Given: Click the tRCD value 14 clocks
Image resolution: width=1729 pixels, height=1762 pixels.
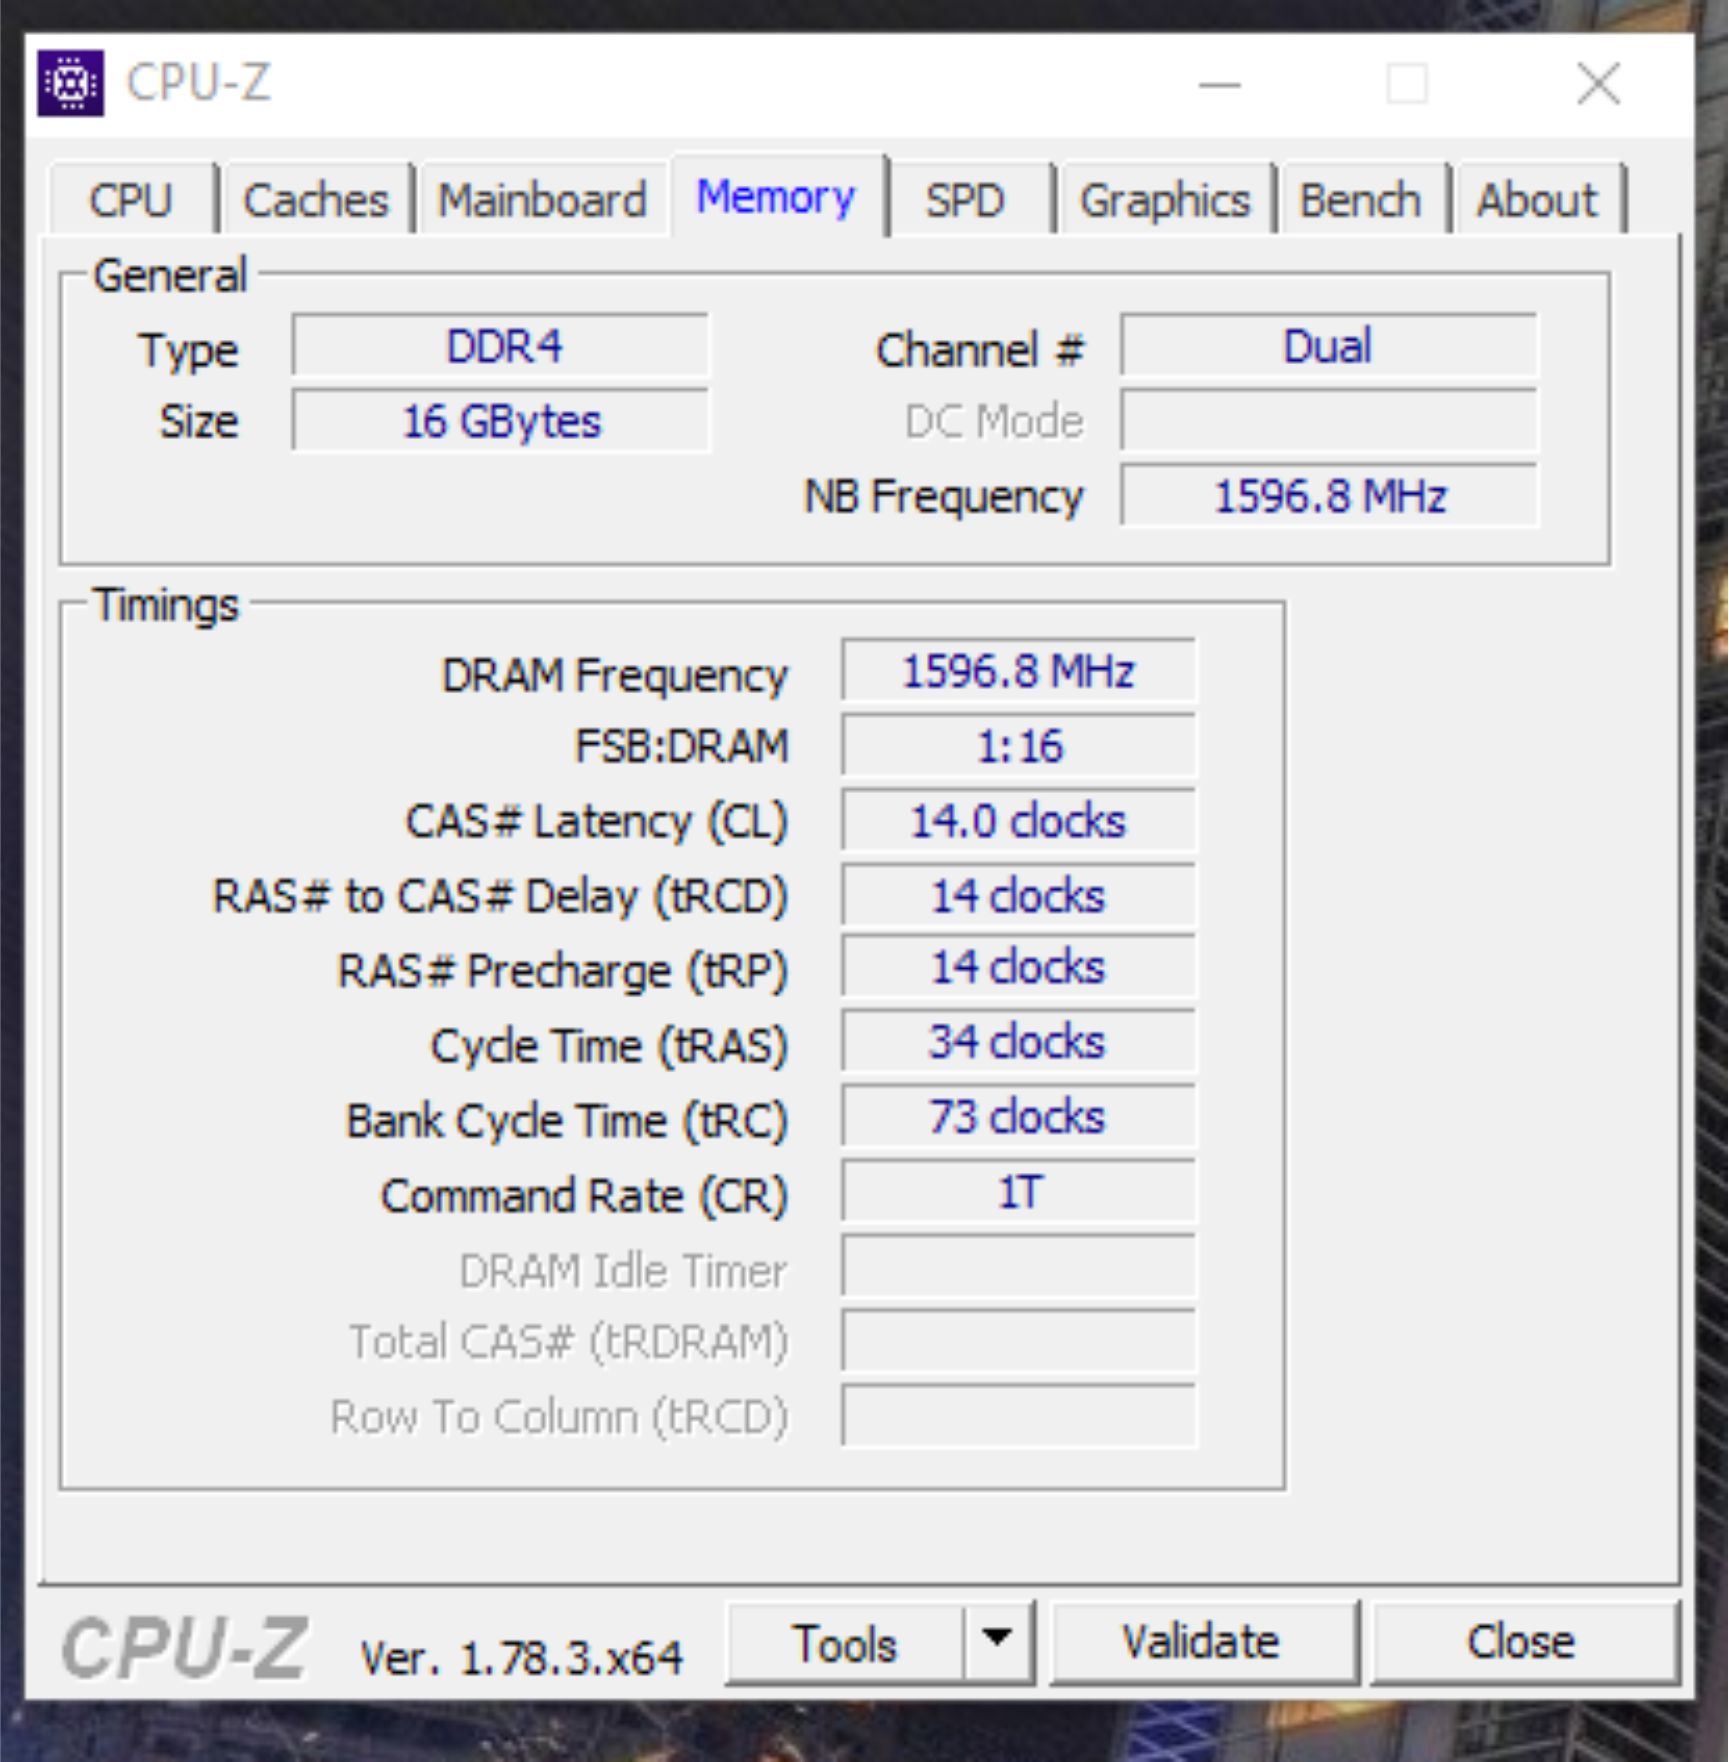Looking at the screenshot, I should click(x=1018, y=896).
